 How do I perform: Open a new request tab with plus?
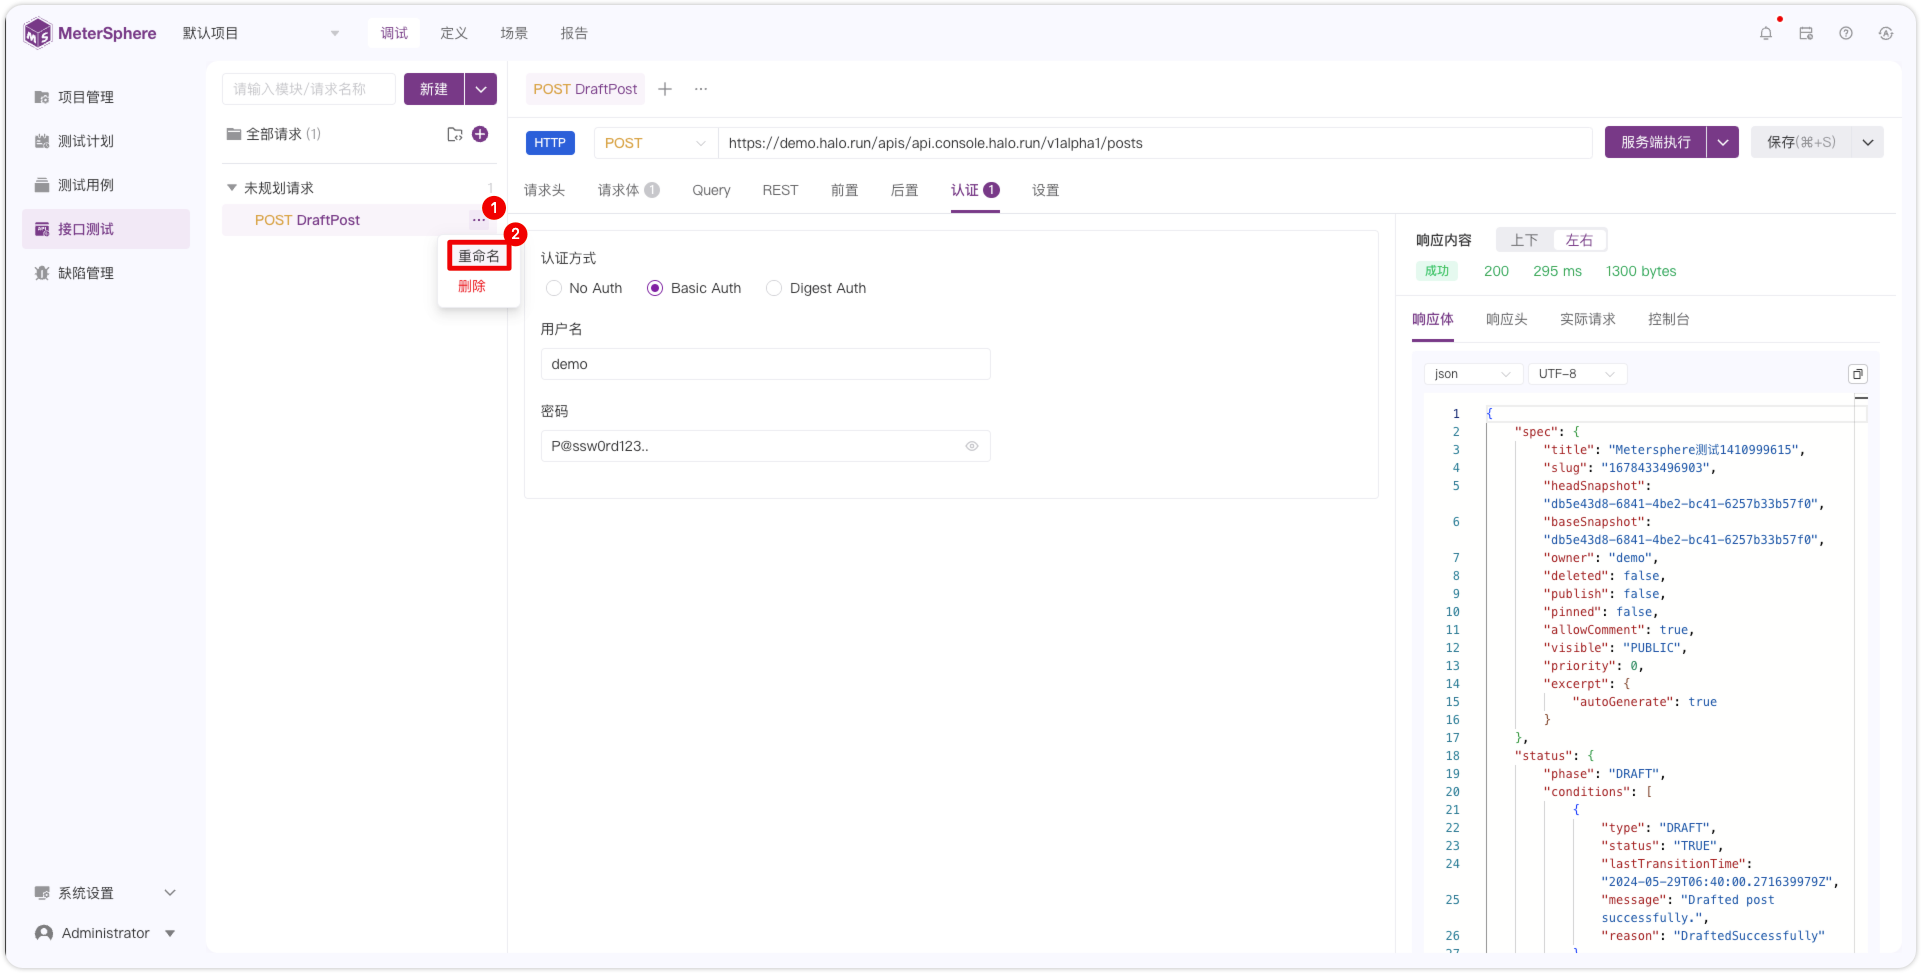pos(665,89)
